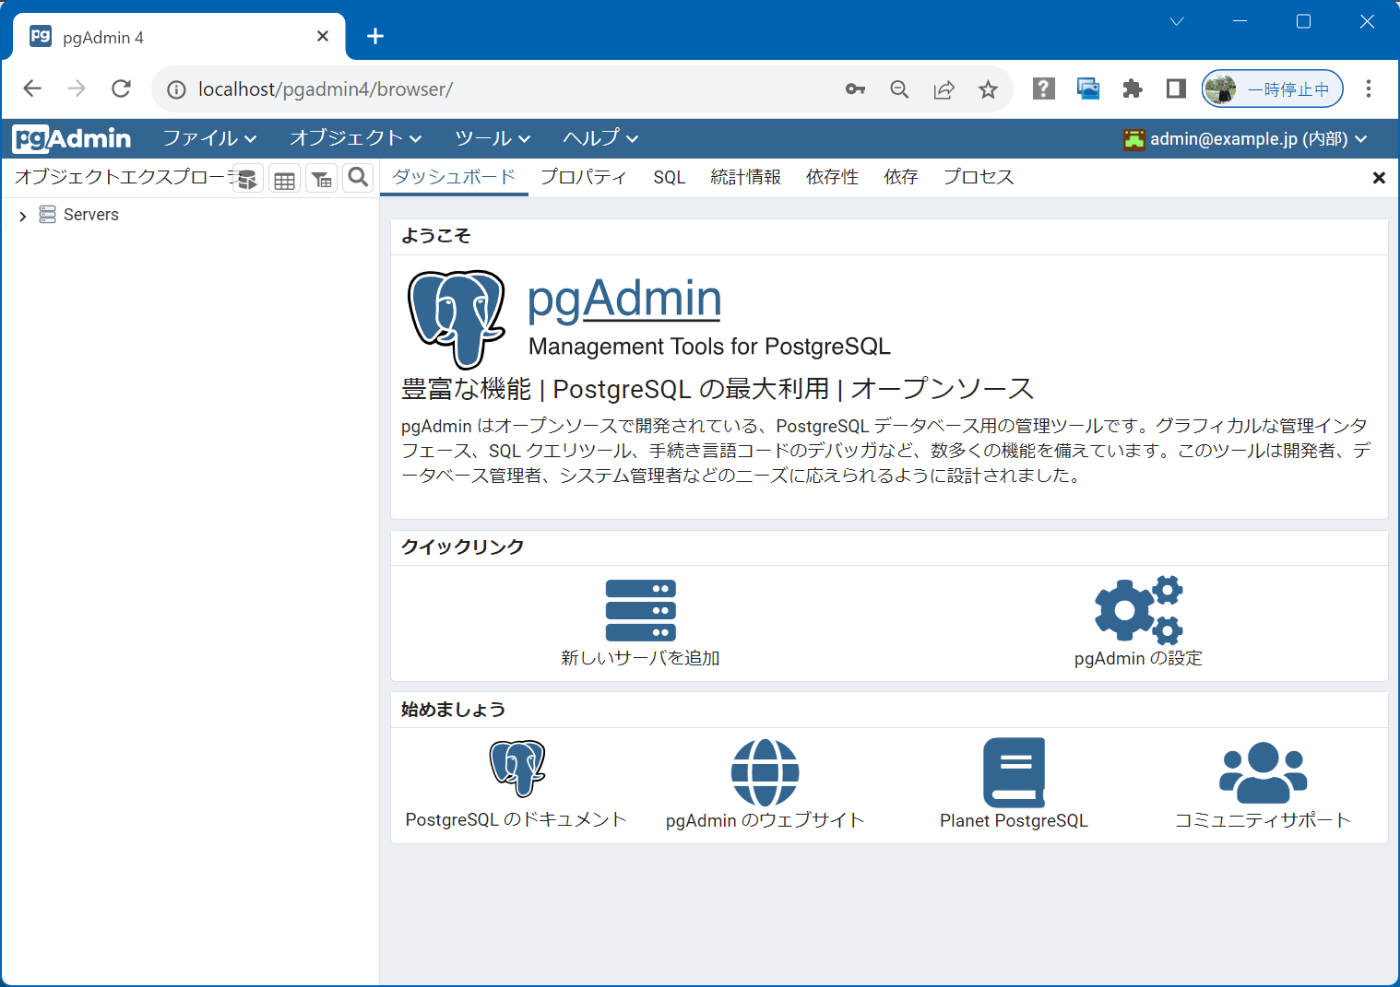
Task: Click the pgAdmin の設定 gears icon
Action: [x=1139, y=609]
